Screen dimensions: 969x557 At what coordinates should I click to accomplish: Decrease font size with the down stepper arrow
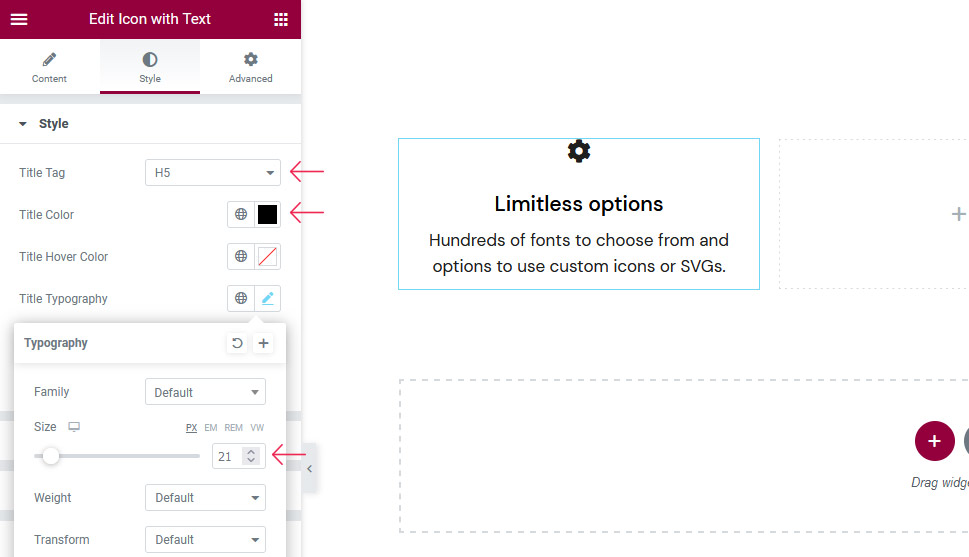251,461
